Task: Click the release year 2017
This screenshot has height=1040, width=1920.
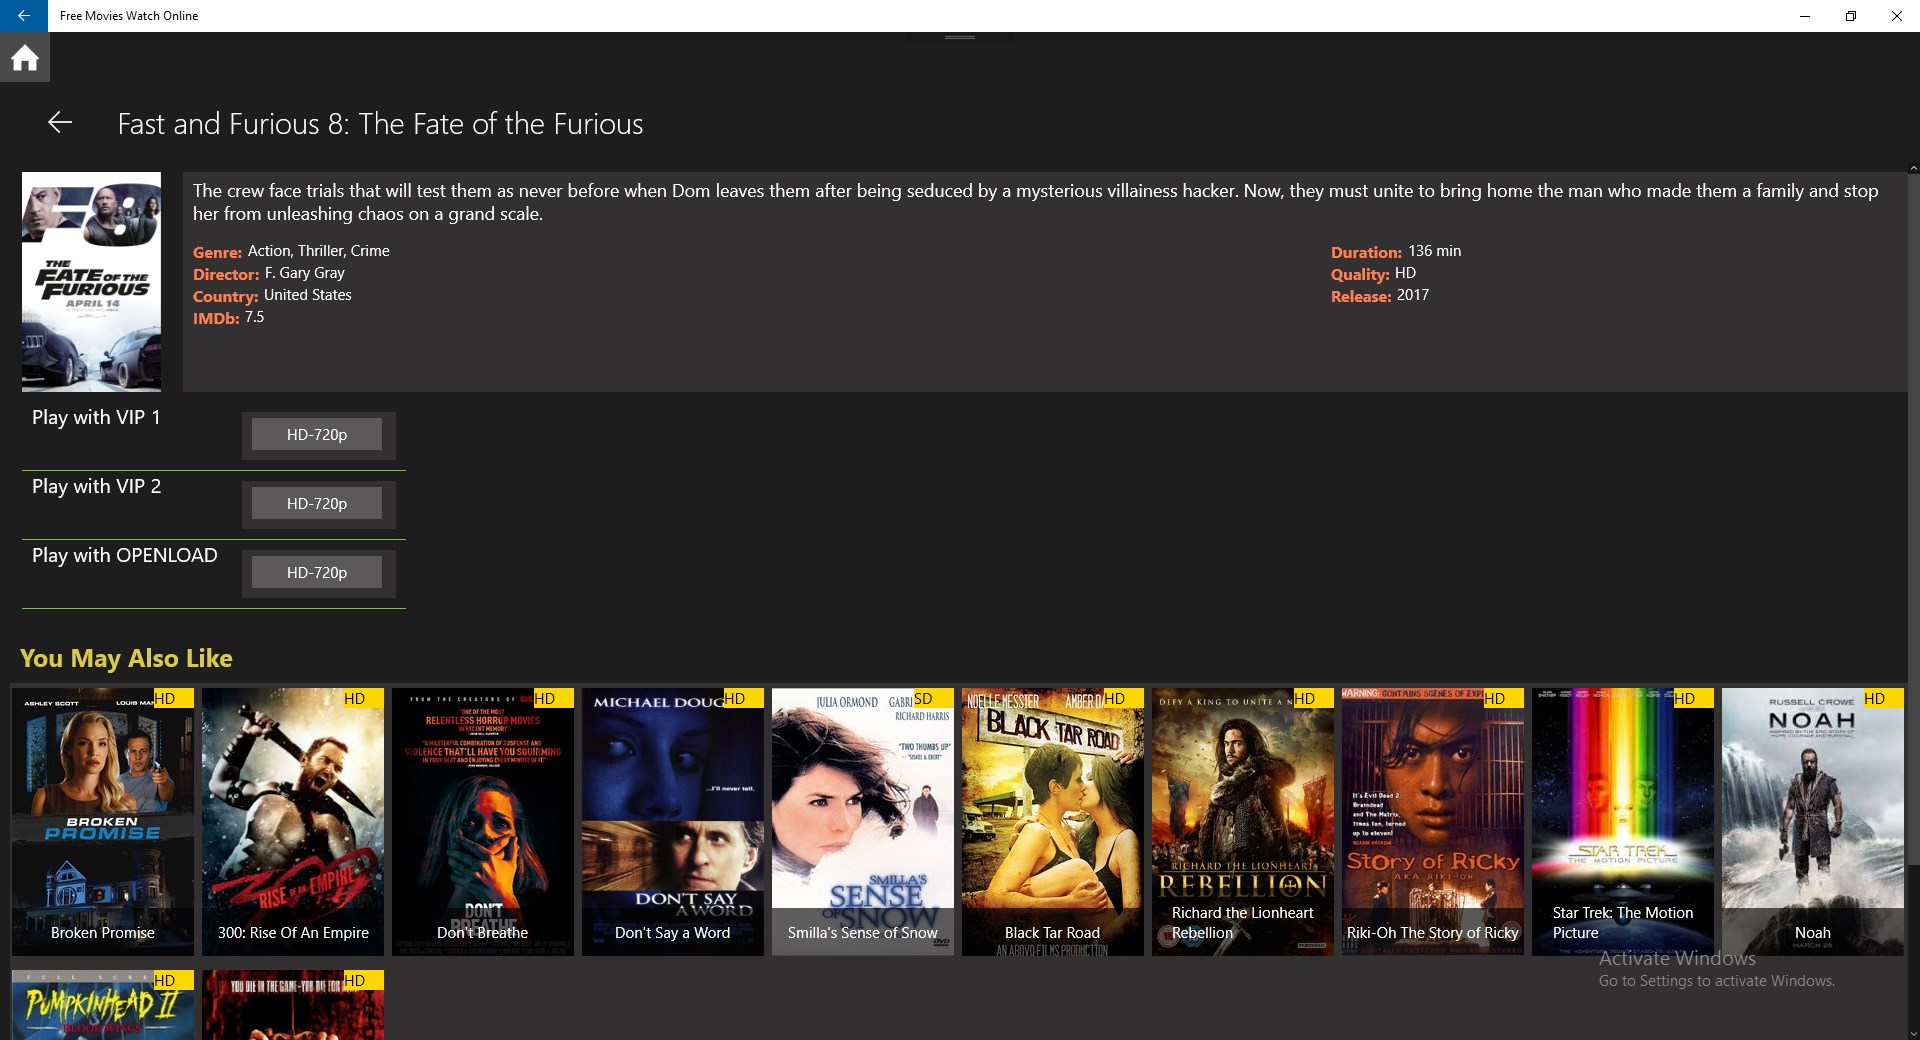Action: click(x=1413, y=295)
